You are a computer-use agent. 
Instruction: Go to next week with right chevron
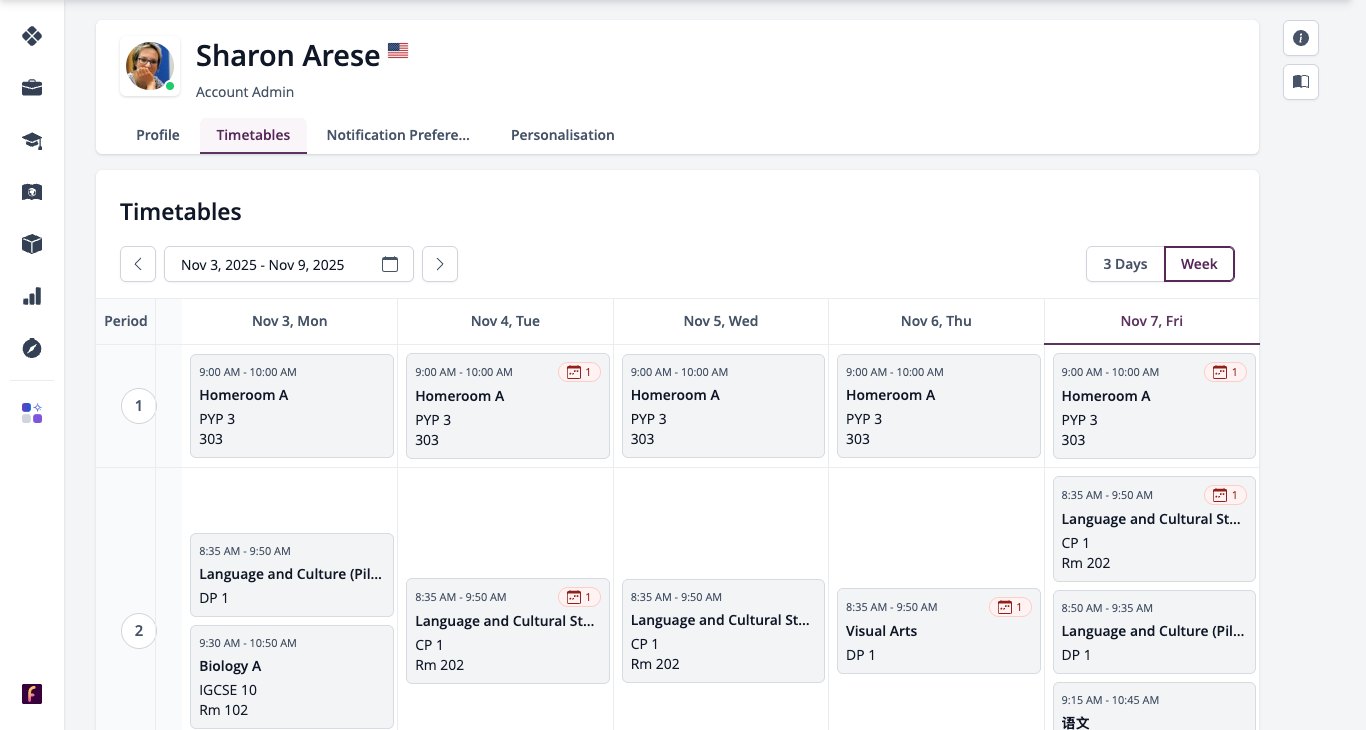pyautogui.click(x=440, y=264)
